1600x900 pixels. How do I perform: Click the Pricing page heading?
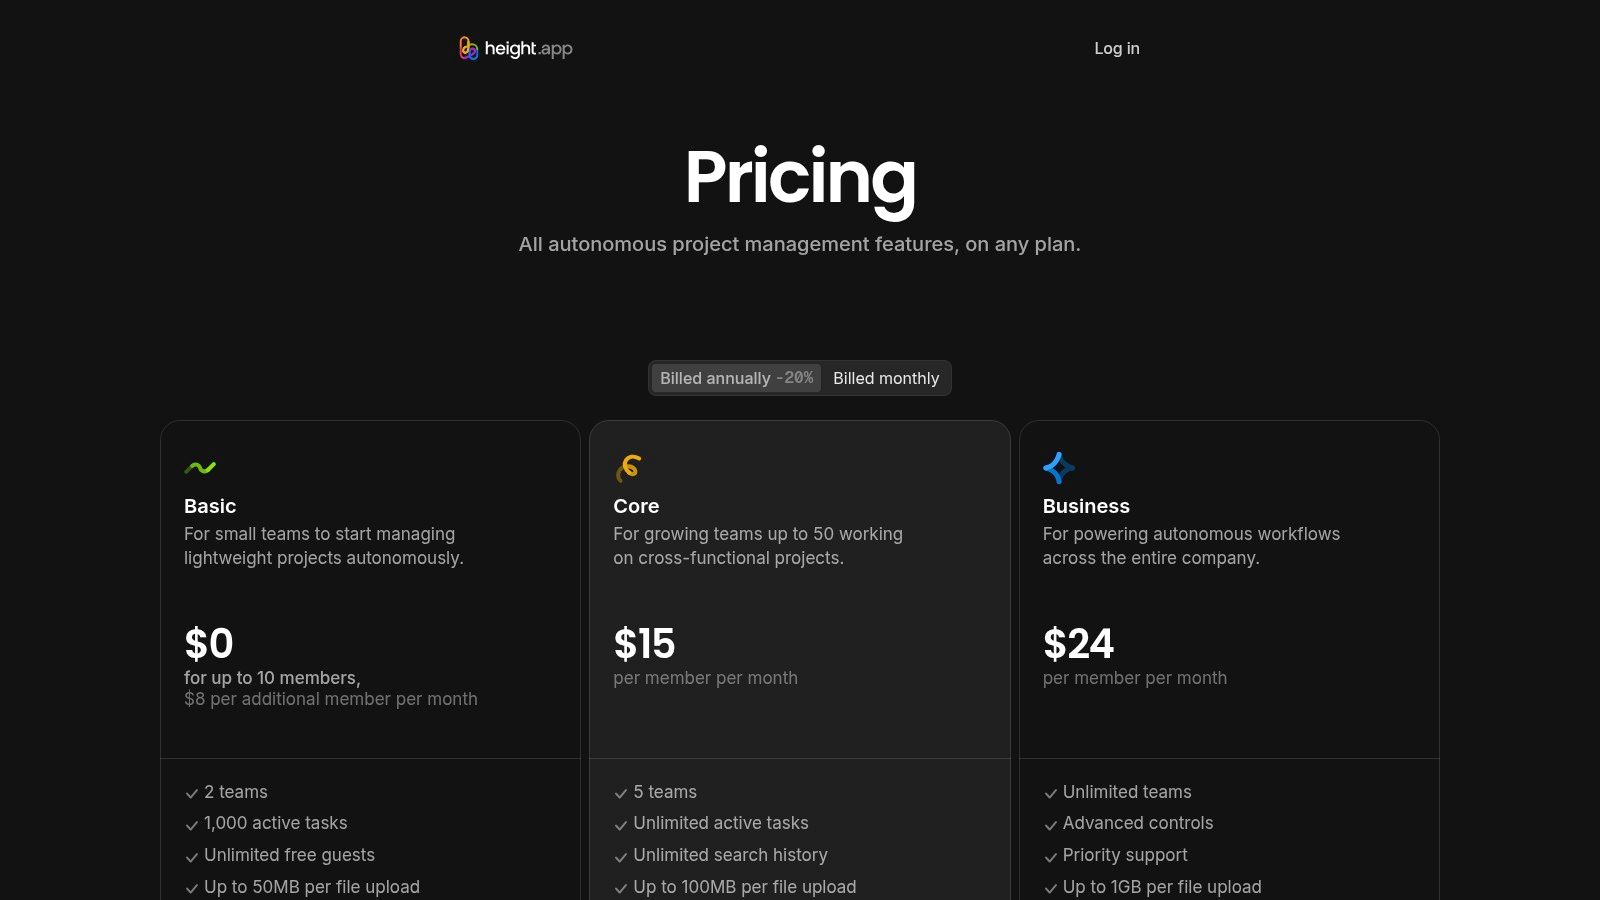[800, 178]
